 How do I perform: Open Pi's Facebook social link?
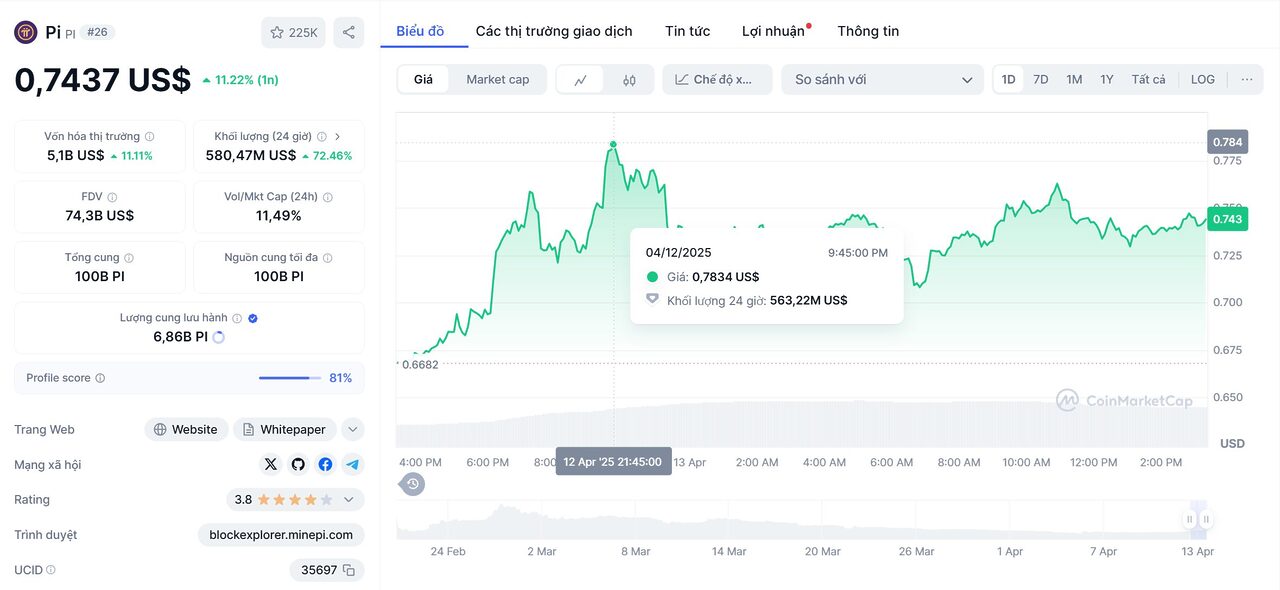325,464
